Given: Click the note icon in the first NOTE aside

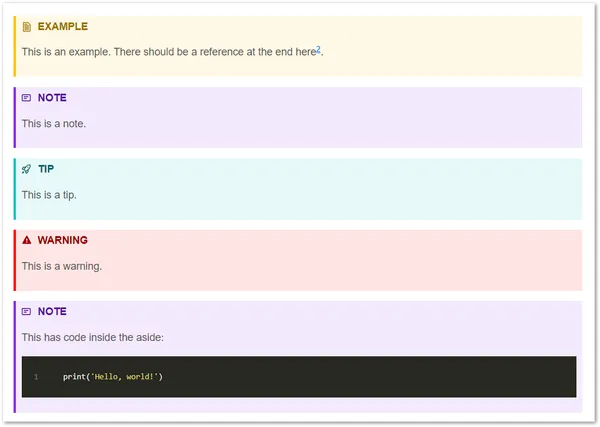Looking at the screenshot, I should [x=27, y=98].
